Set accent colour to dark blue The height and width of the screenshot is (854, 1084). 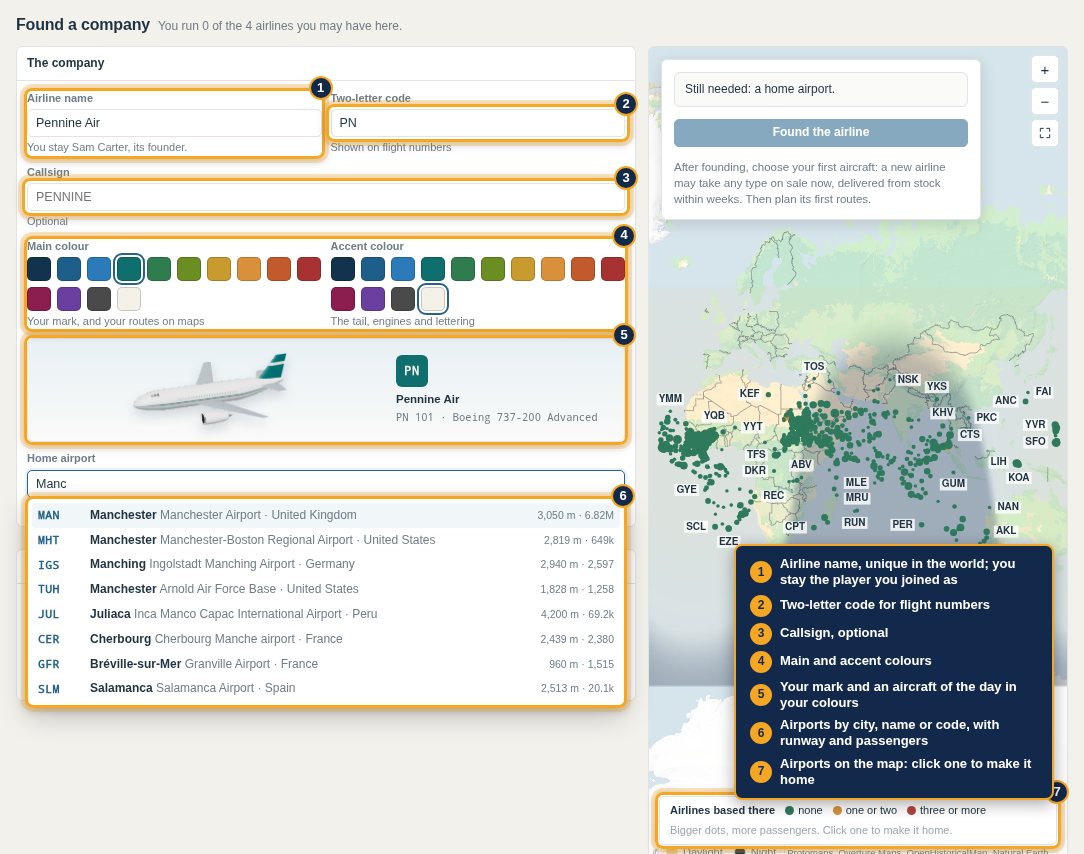tap(373, 269)
